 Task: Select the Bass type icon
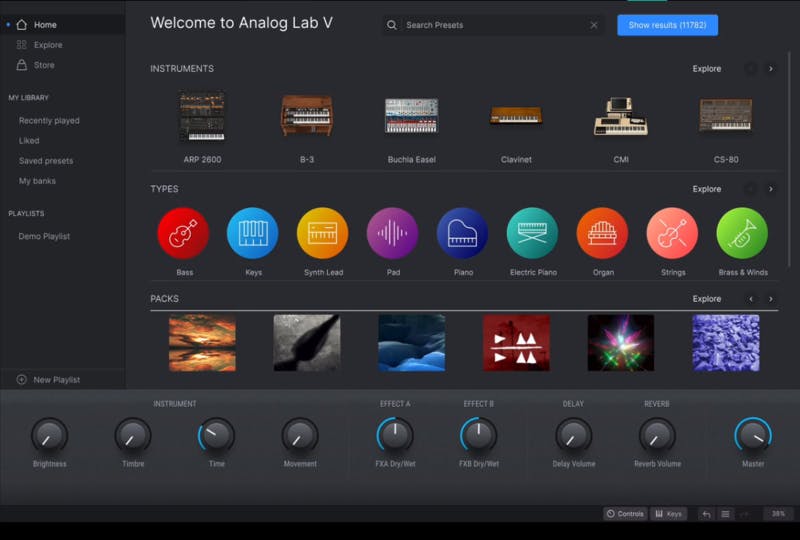[183, 233]
